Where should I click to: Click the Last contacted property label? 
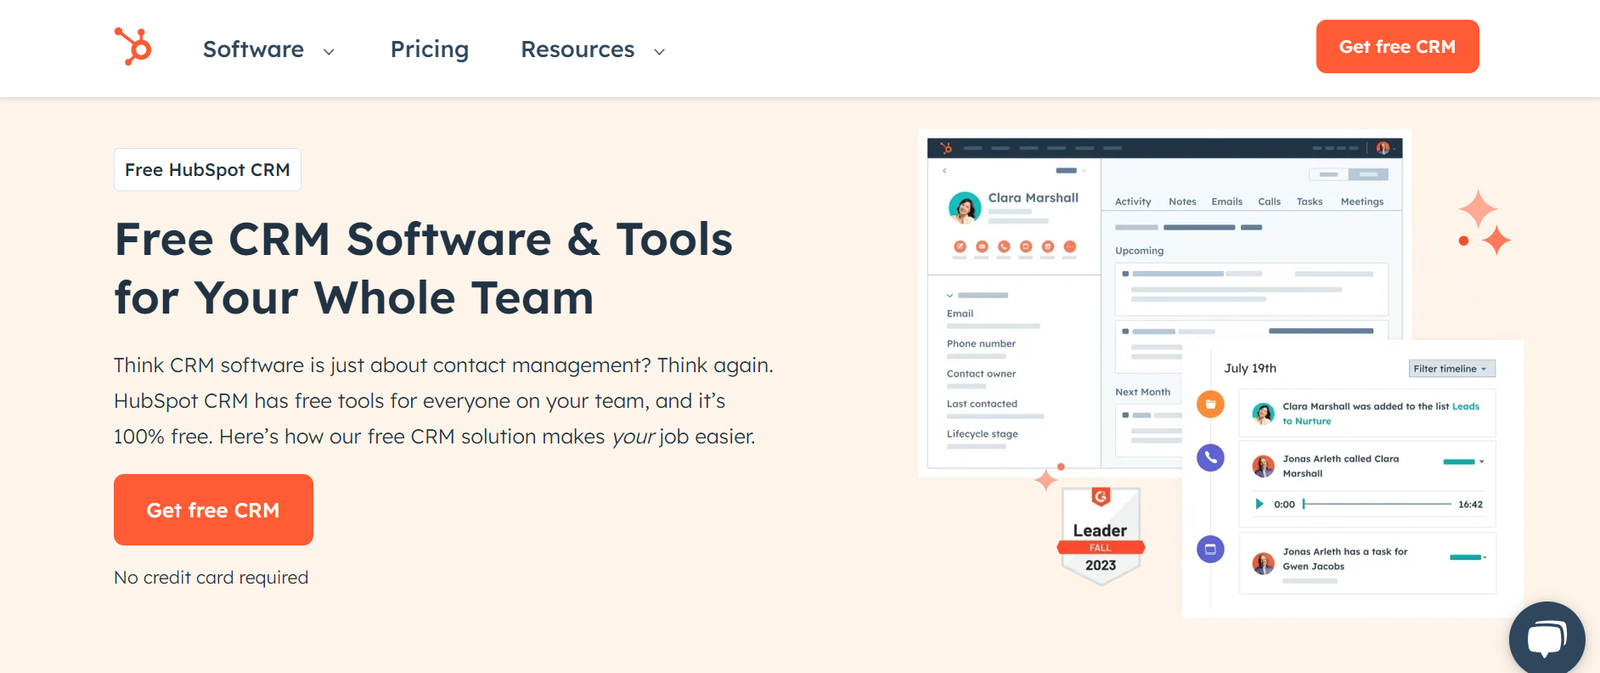pyautogui.click(x=982, y=404)
